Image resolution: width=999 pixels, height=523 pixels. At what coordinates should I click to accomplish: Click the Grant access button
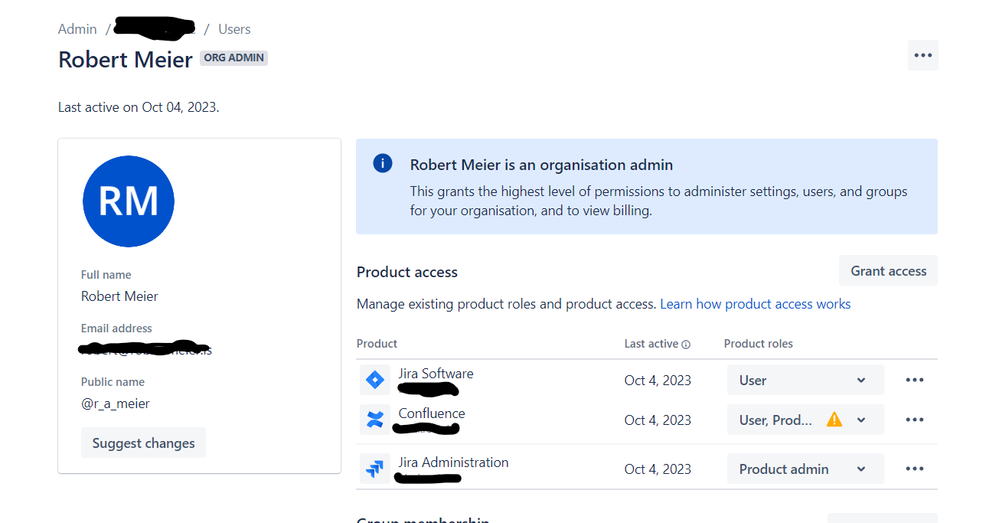click(x=888, y=271)
